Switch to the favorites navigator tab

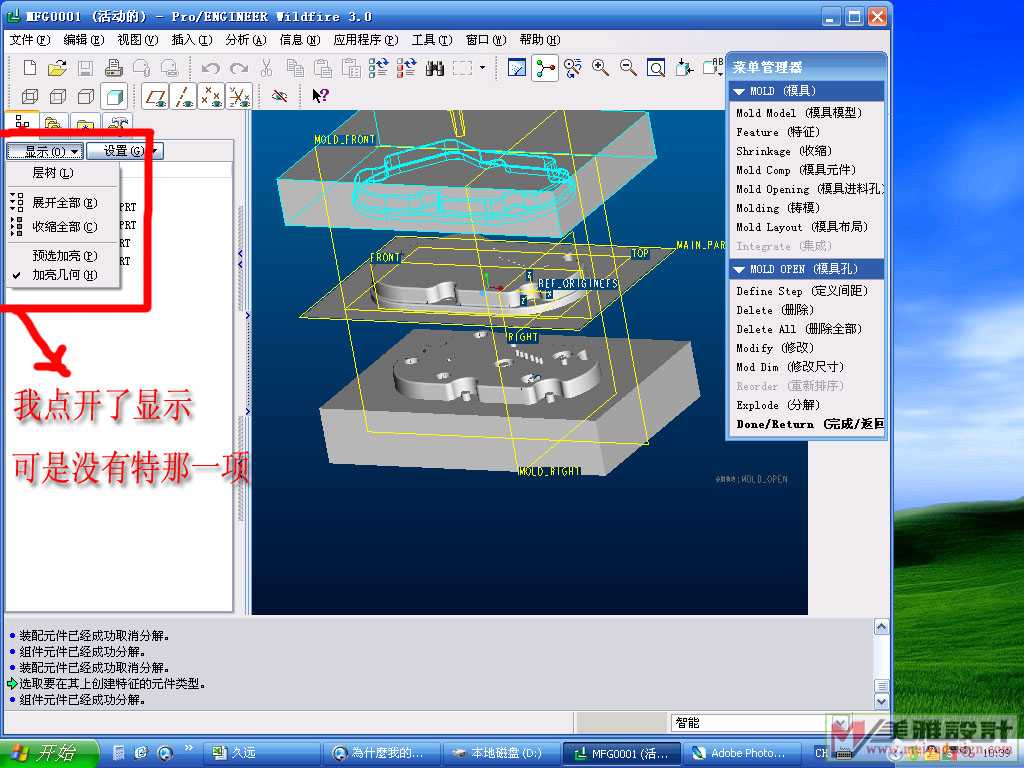(85, 123)
